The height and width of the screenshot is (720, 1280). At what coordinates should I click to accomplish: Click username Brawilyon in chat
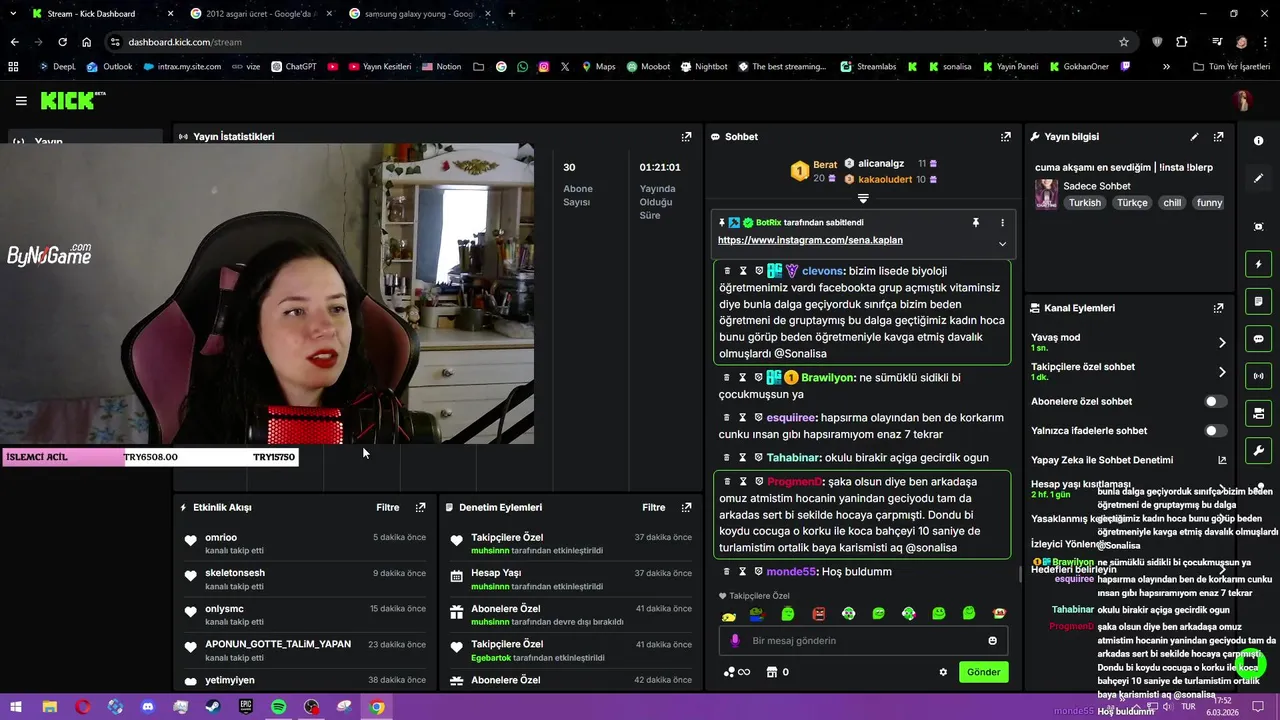[x=827, y=378]
